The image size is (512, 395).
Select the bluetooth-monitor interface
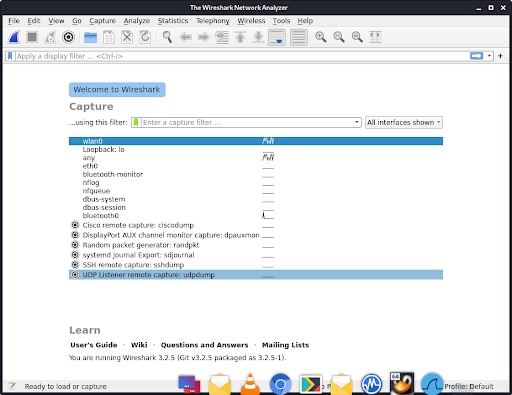(256, 174)
